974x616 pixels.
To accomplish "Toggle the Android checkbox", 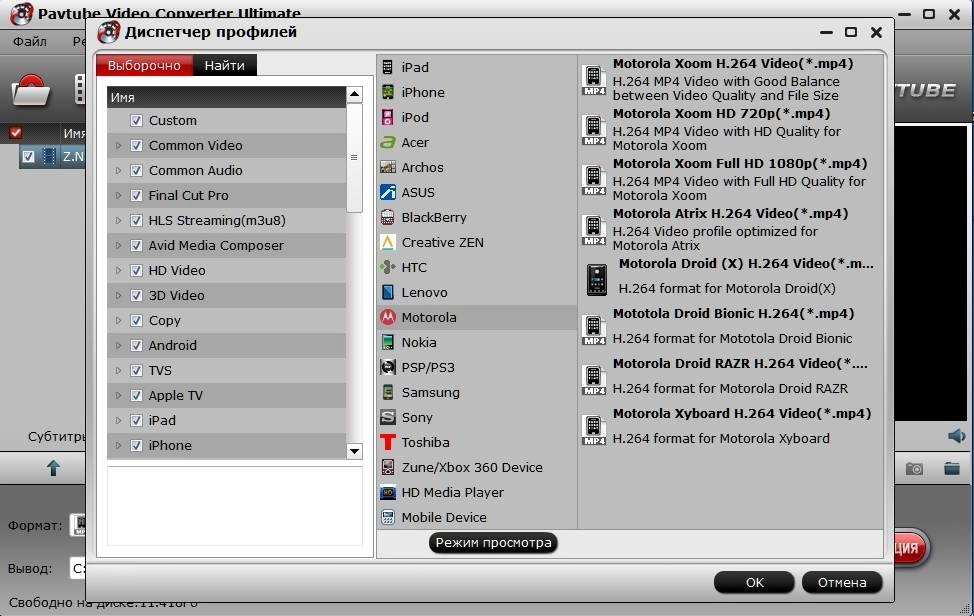I will click(136, 345).
